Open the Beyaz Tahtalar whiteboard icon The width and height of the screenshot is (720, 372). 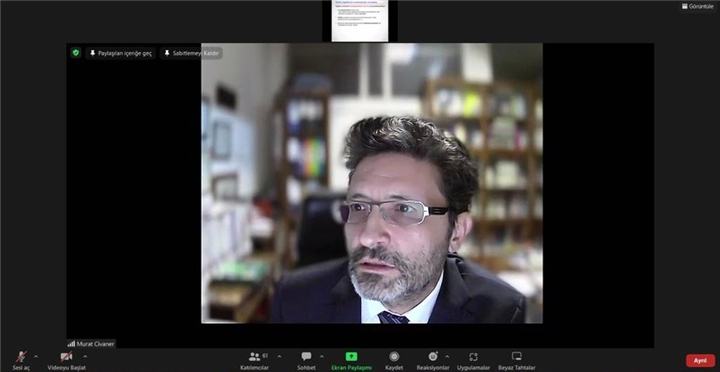(x=517, y=357)
